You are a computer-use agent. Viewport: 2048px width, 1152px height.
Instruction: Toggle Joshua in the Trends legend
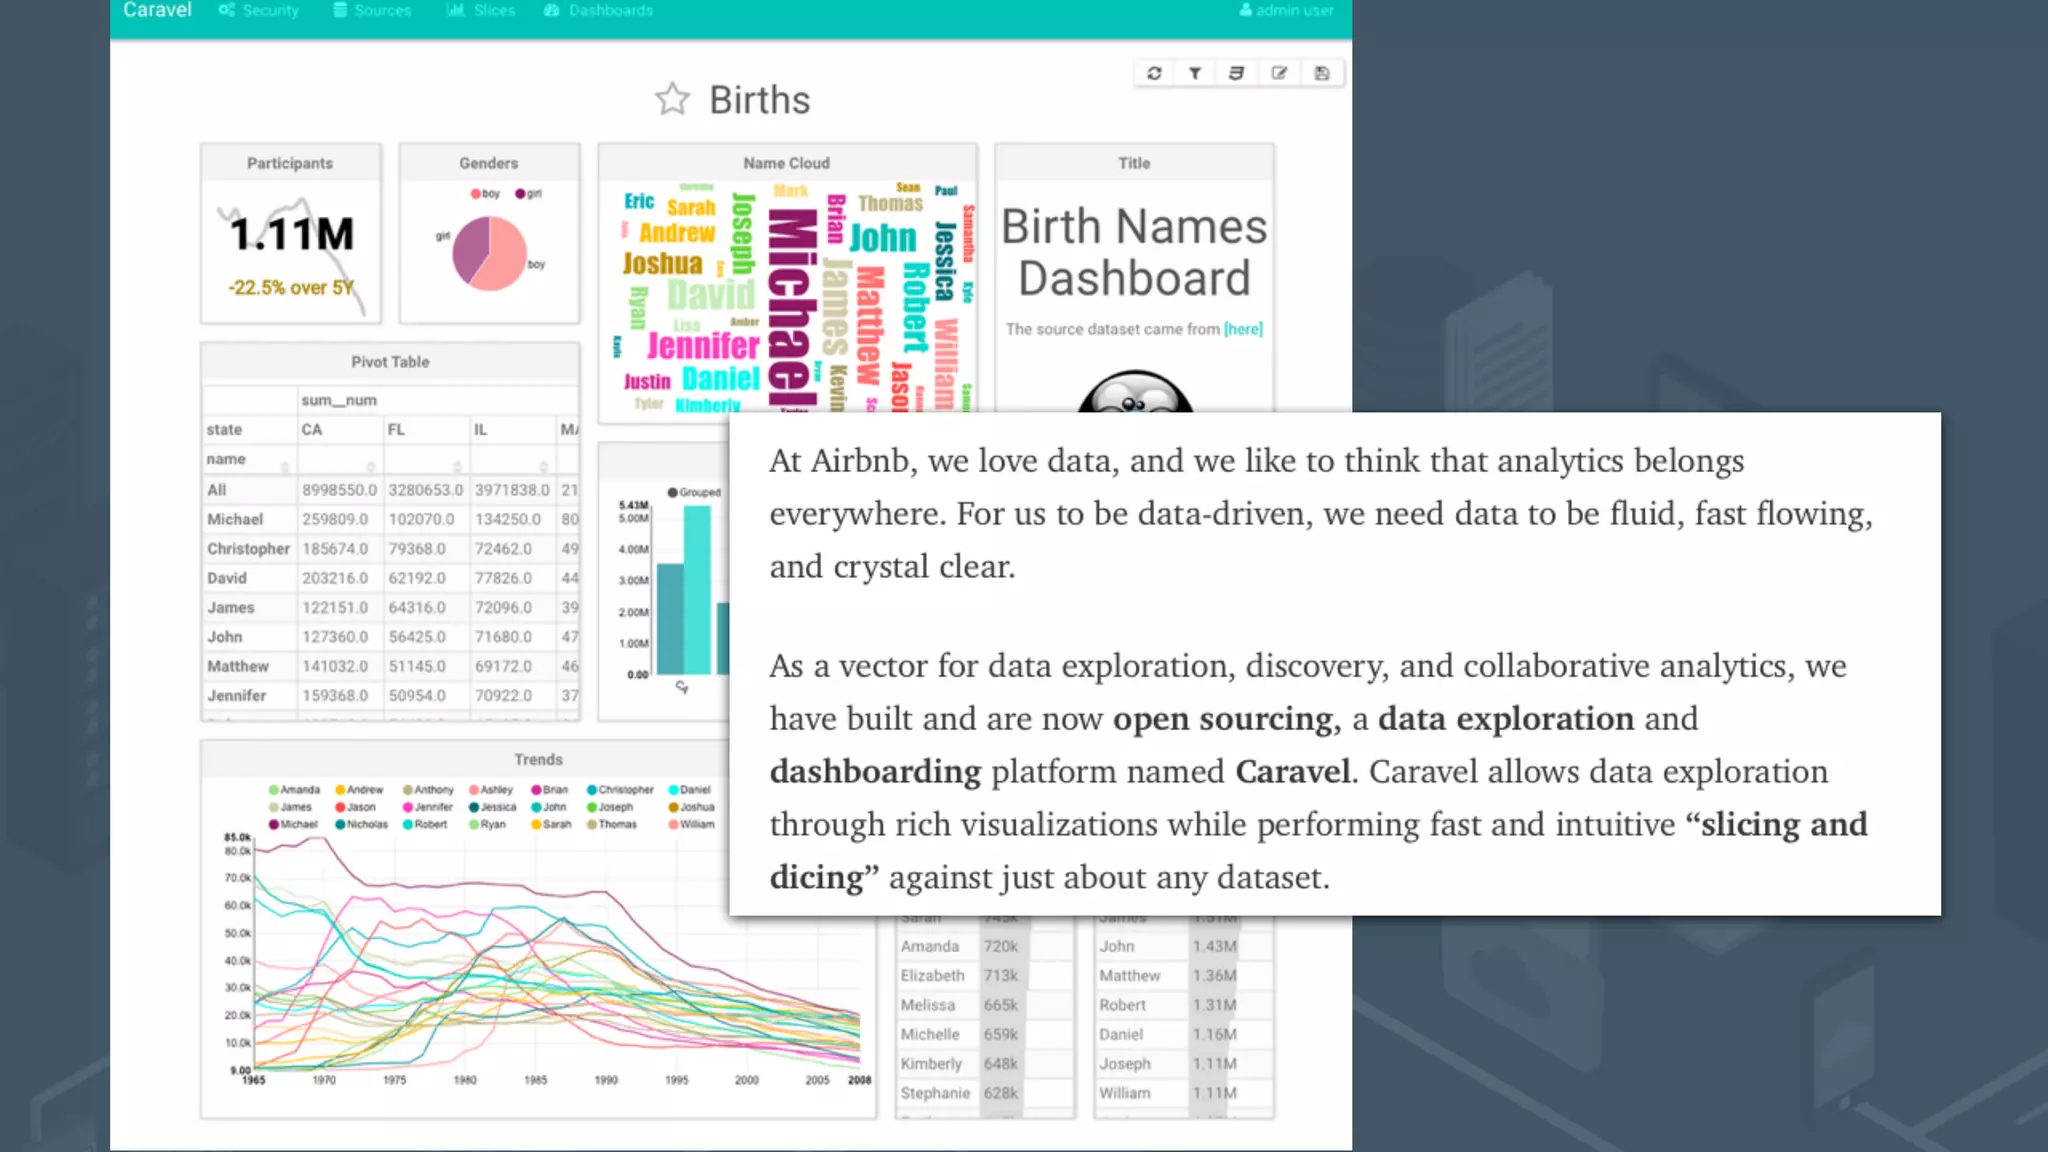click(x=692, y=807)
